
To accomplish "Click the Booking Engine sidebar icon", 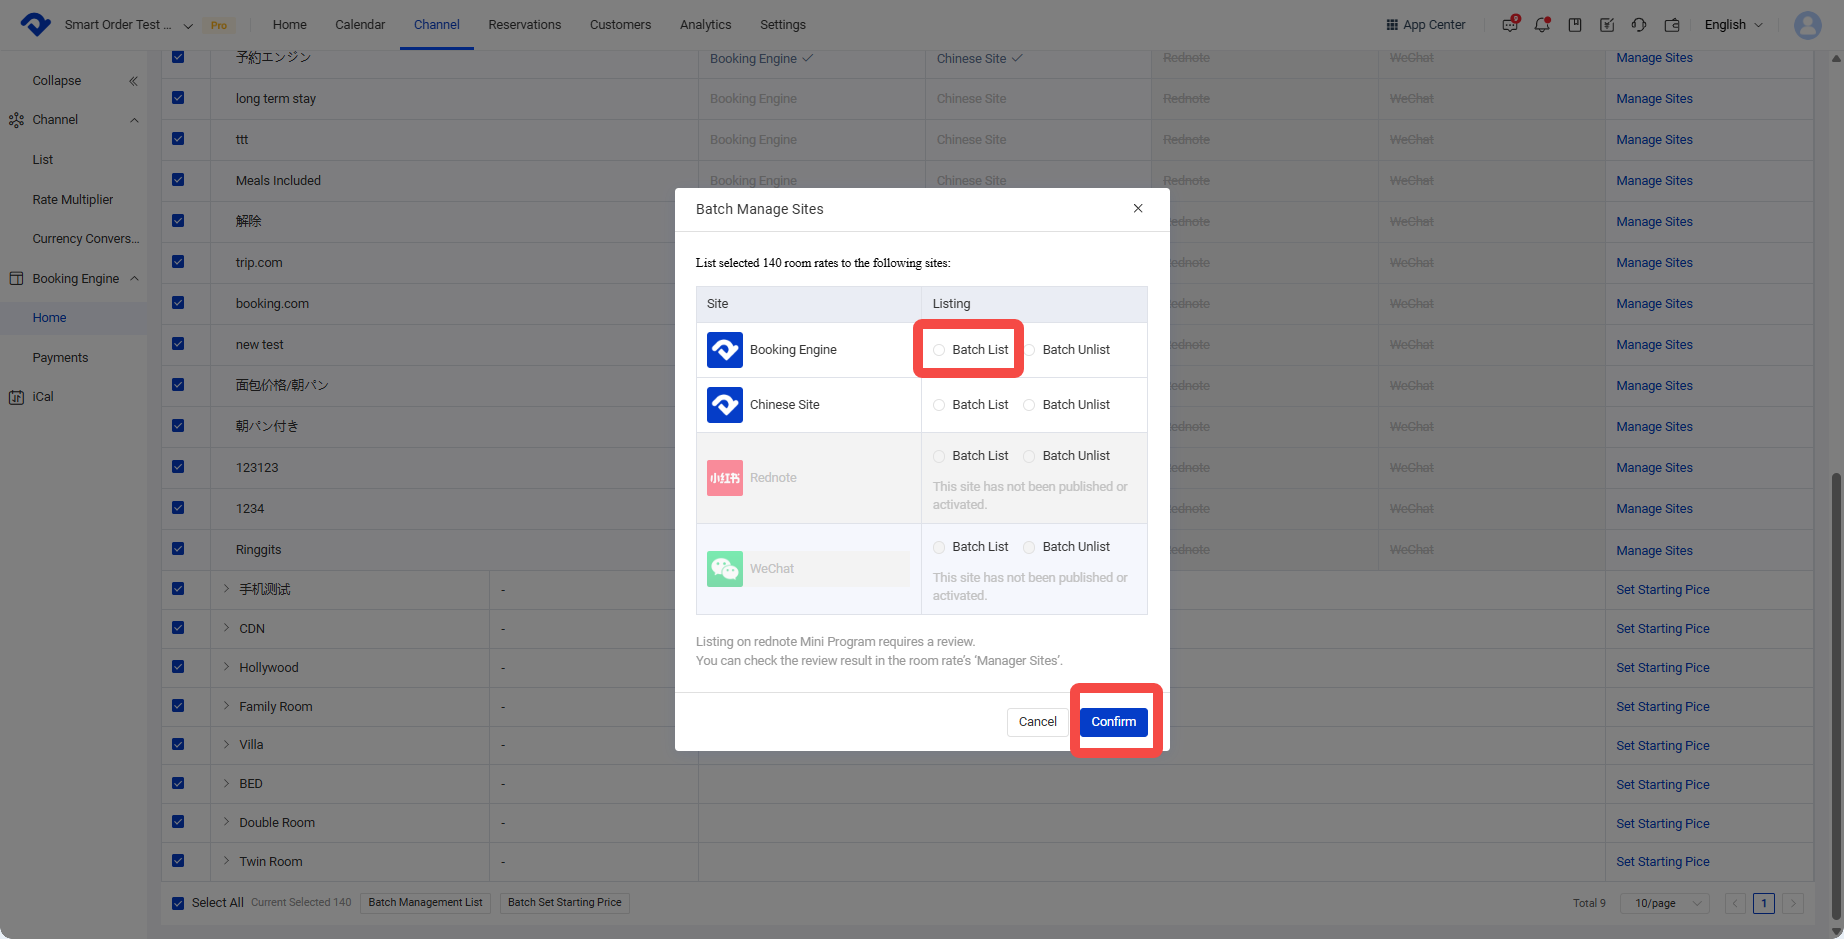I will [x=16, y=279].
